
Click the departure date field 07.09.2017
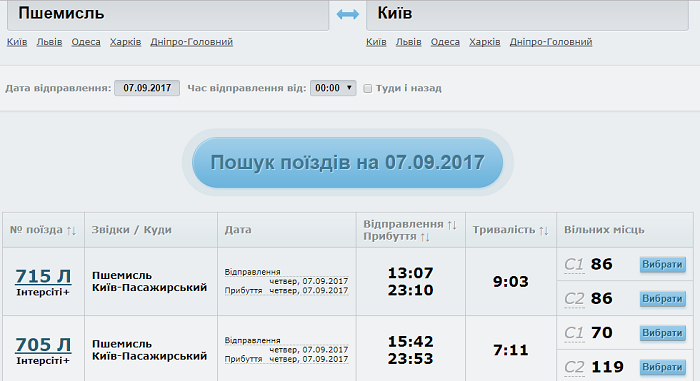[x=147, y=88]
